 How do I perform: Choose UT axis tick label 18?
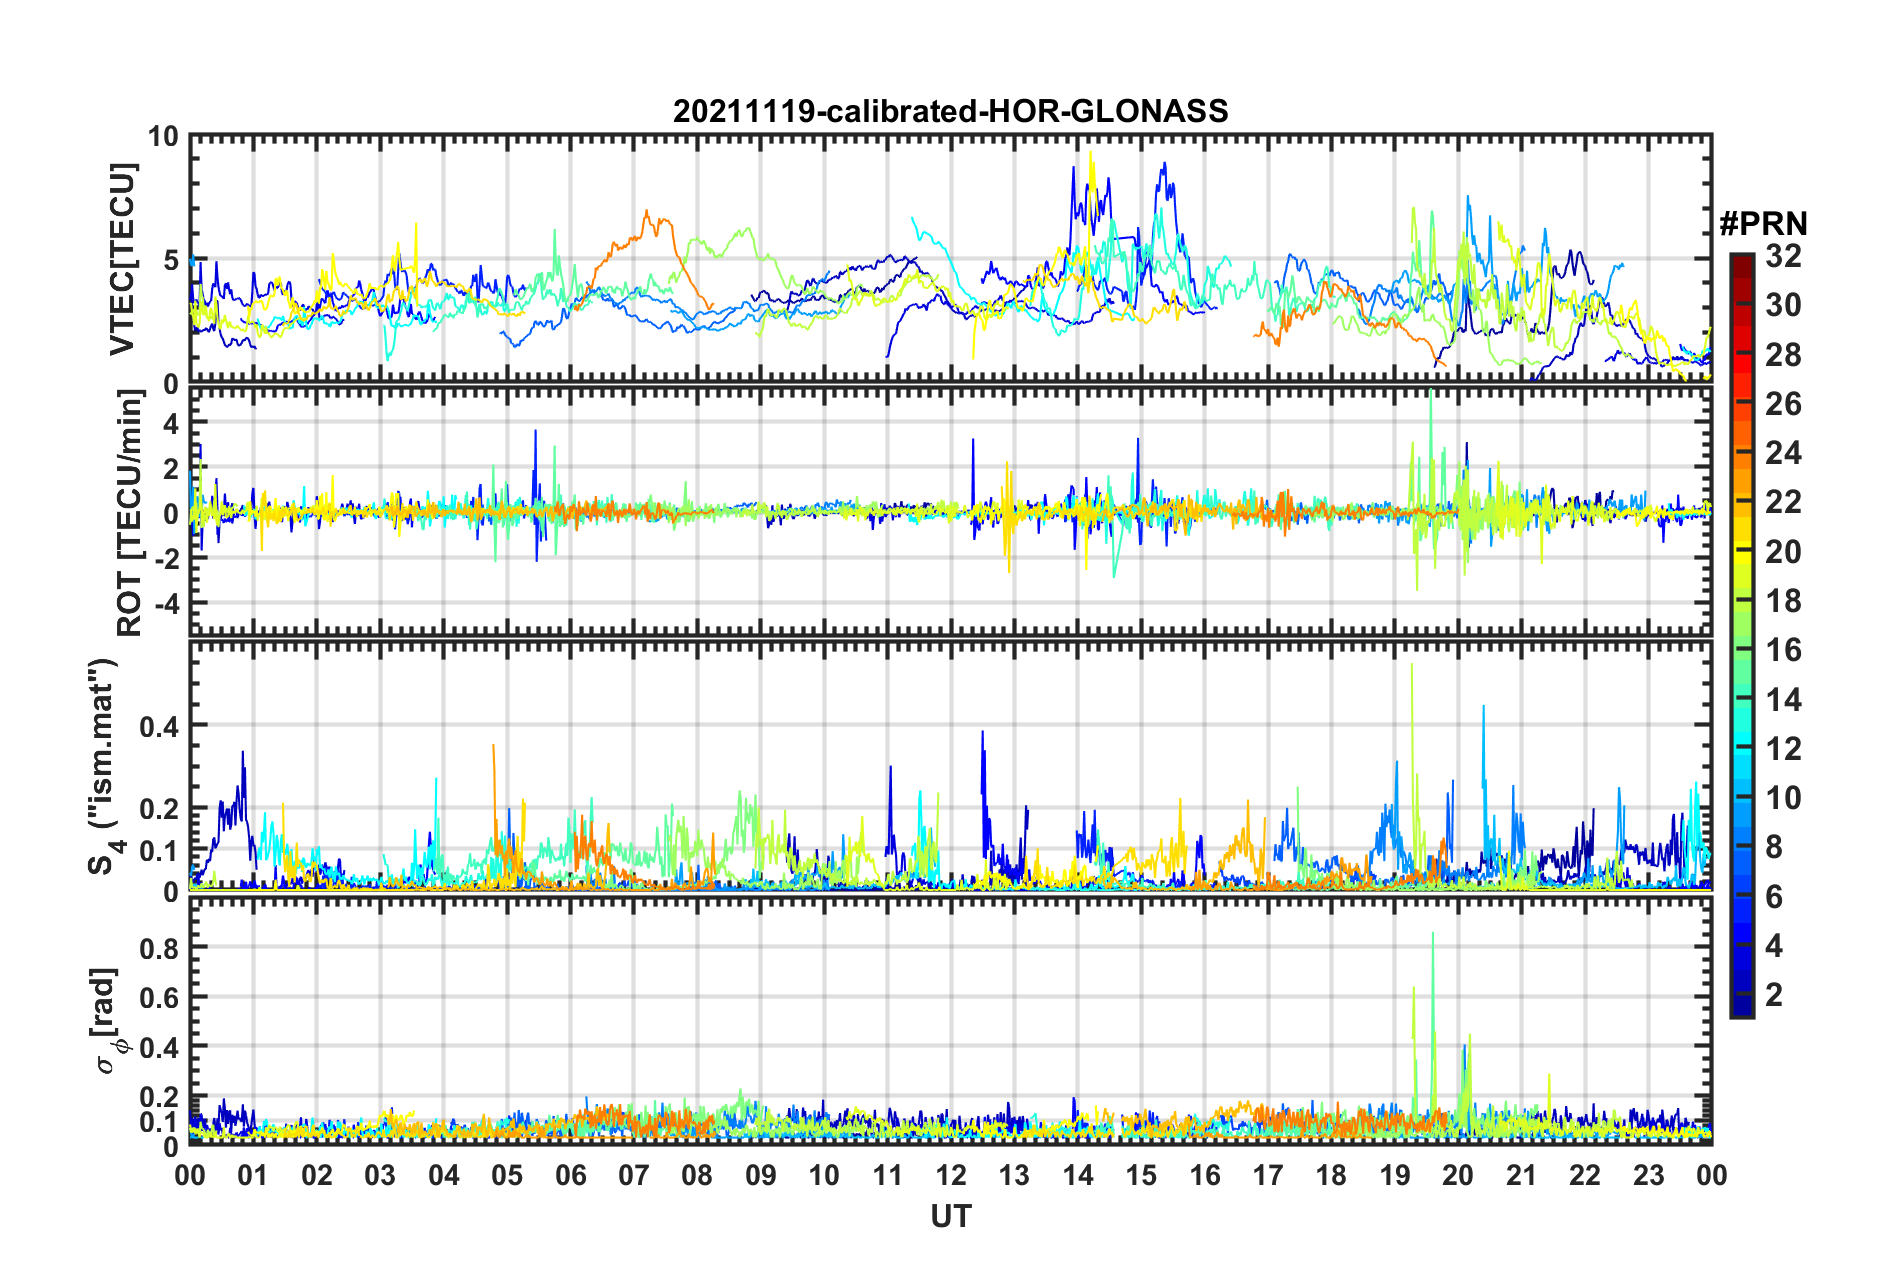(x=1331, y=1175)
